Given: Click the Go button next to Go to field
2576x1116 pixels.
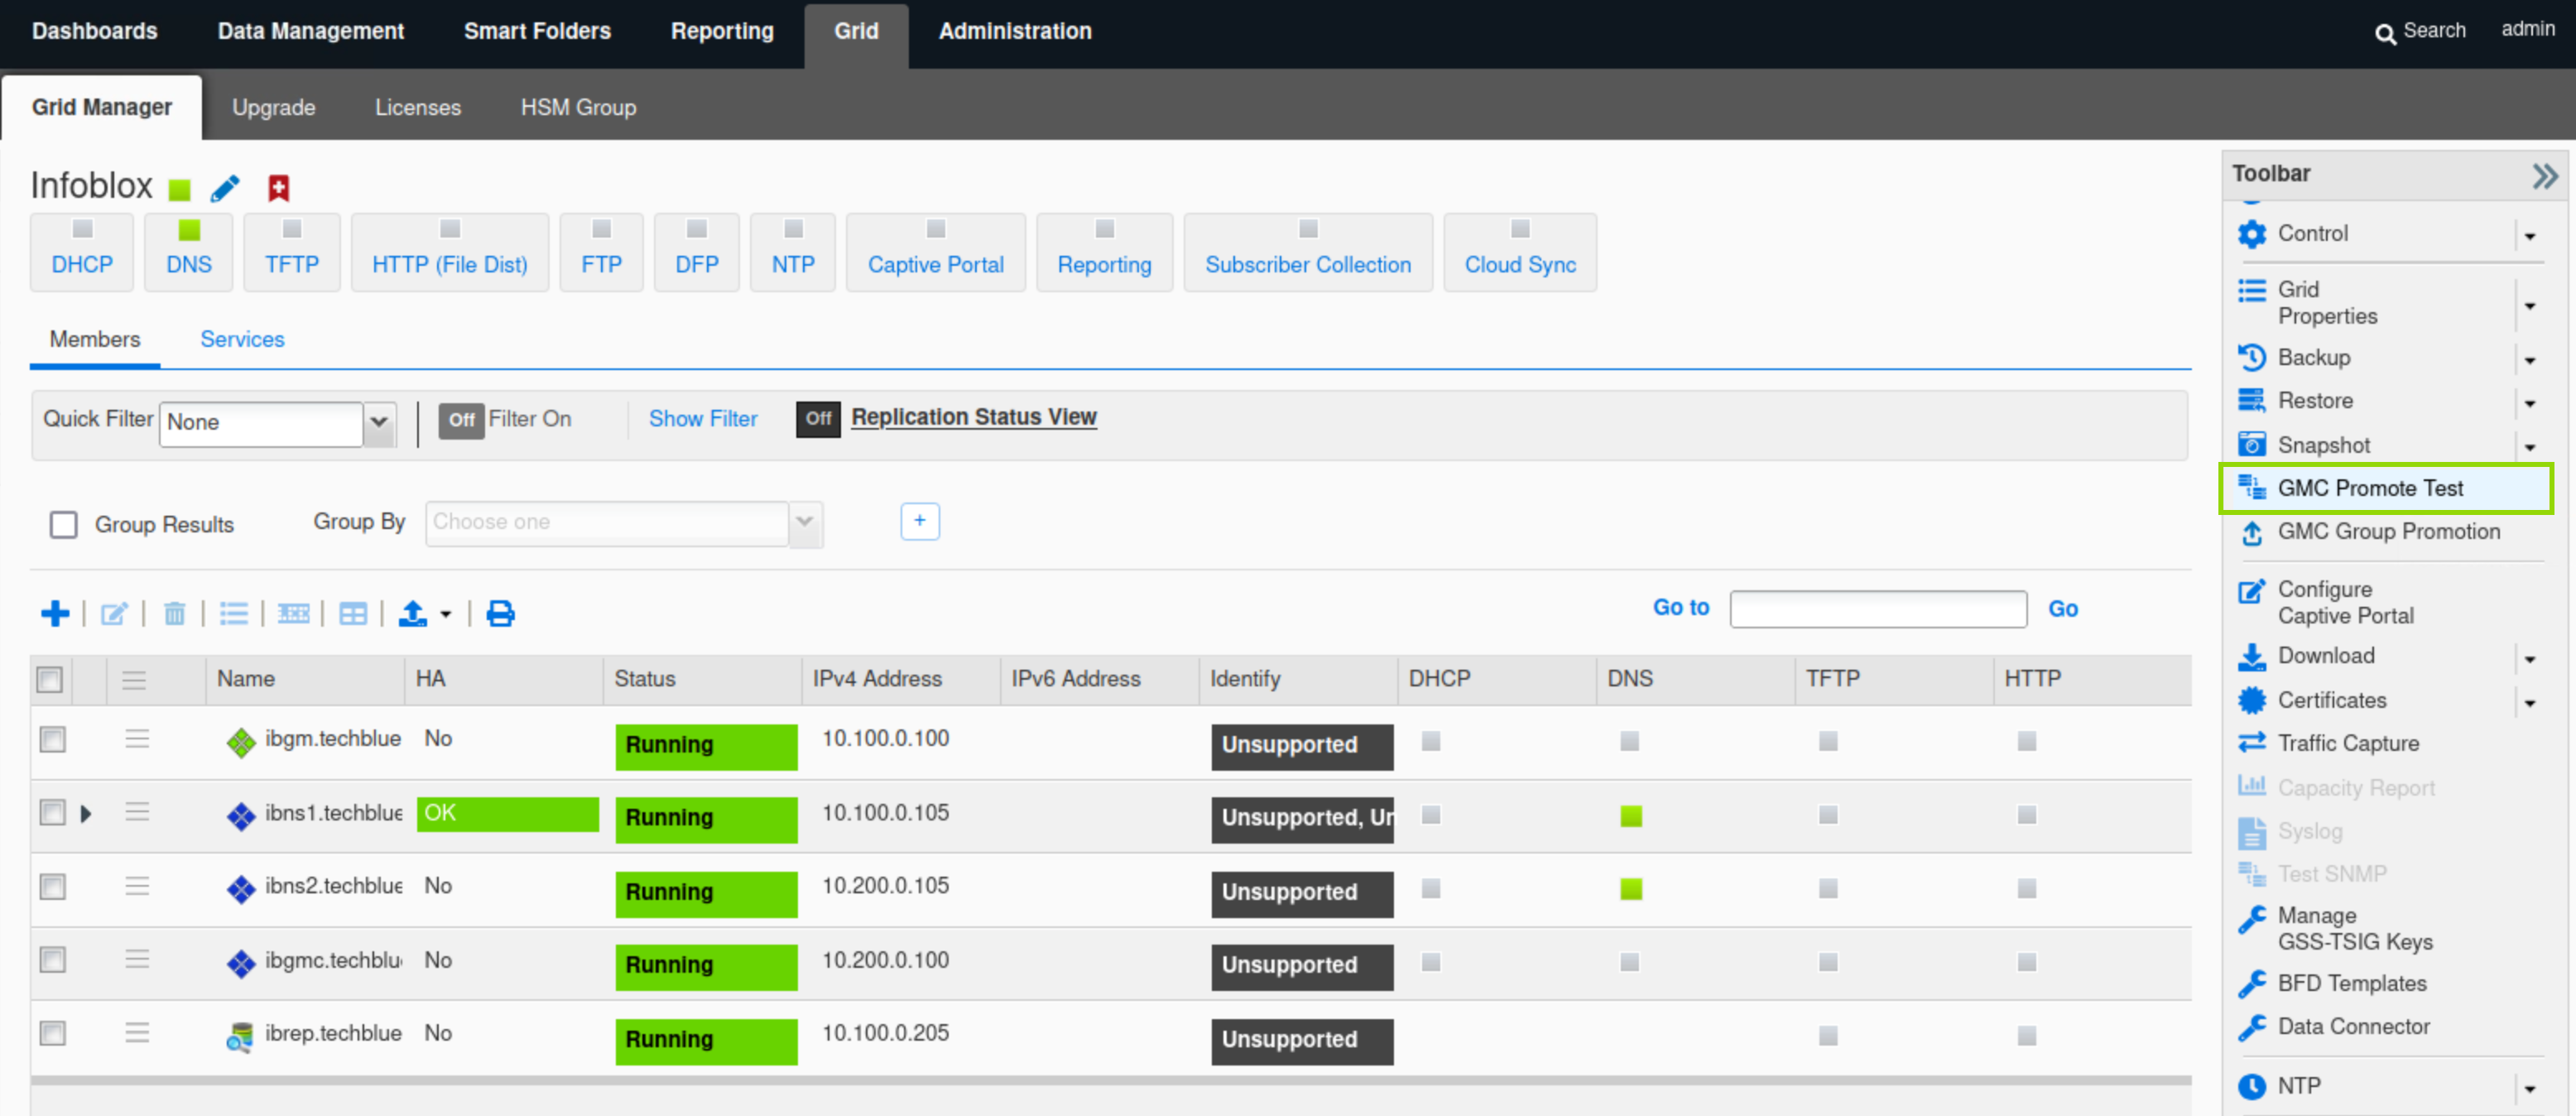Looking at the screenshot, I should tap(2062, 608).
